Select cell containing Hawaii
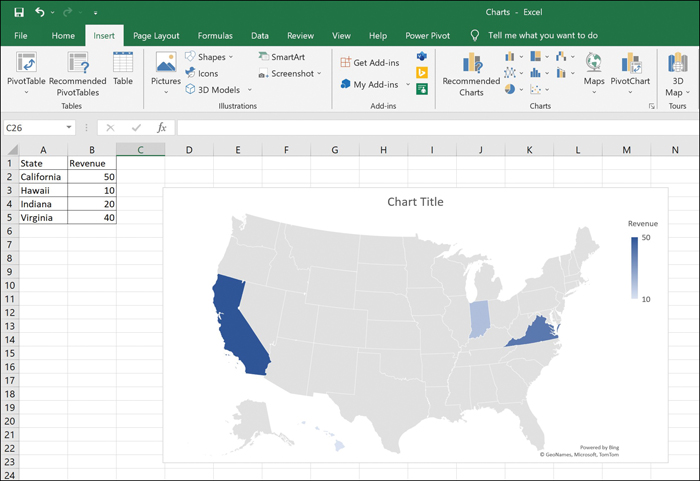700x481 pixels. click(x=43, y=190)
